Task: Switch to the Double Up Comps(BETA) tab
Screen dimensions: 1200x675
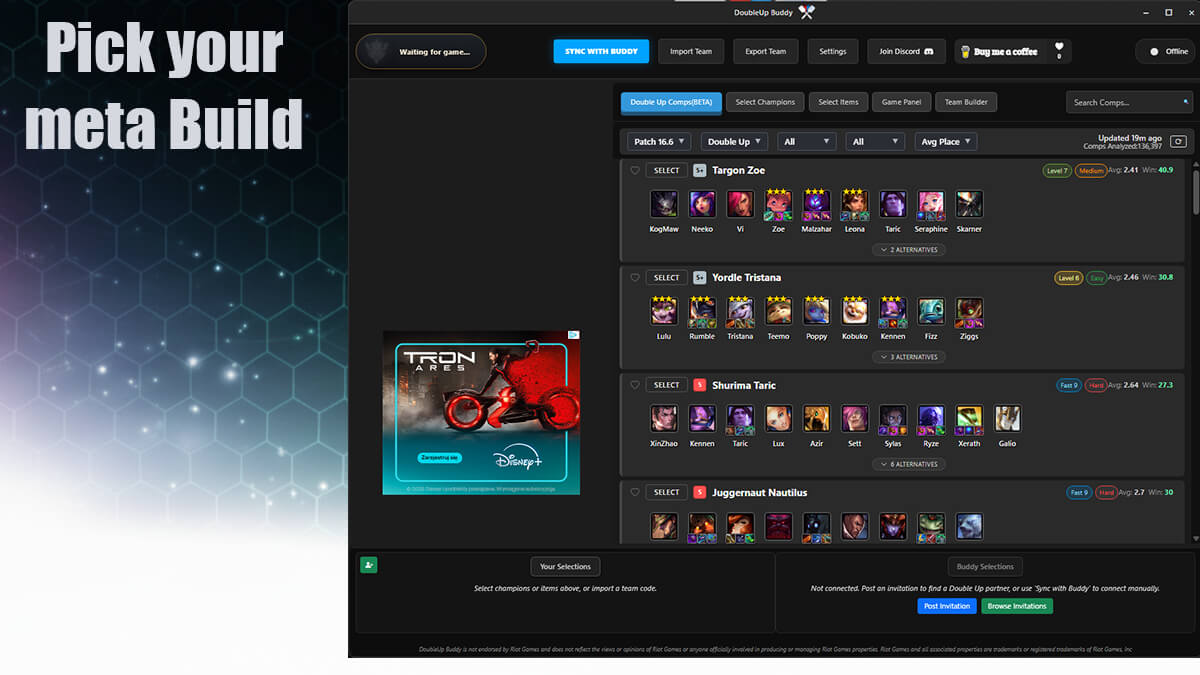Action: tap(671, 102)
